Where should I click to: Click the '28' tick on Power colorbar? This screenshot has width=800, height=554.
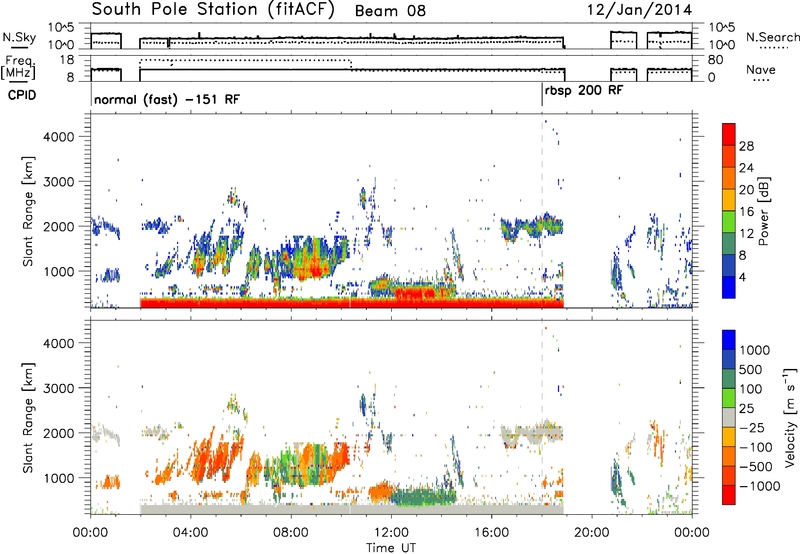coord(746,146)
